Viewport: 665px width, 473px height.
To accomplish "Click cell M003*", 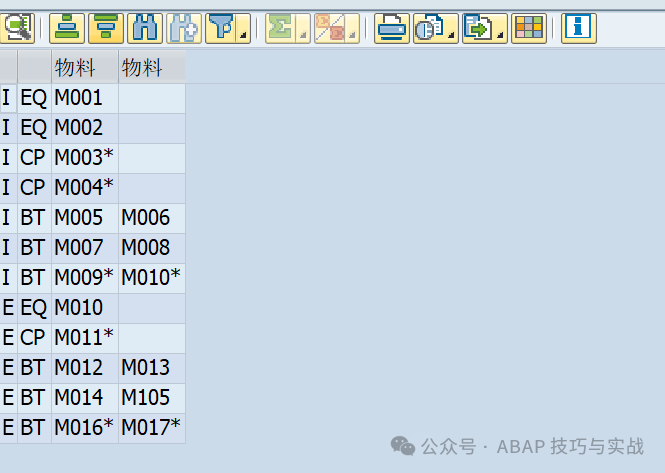I will point(85,158).
